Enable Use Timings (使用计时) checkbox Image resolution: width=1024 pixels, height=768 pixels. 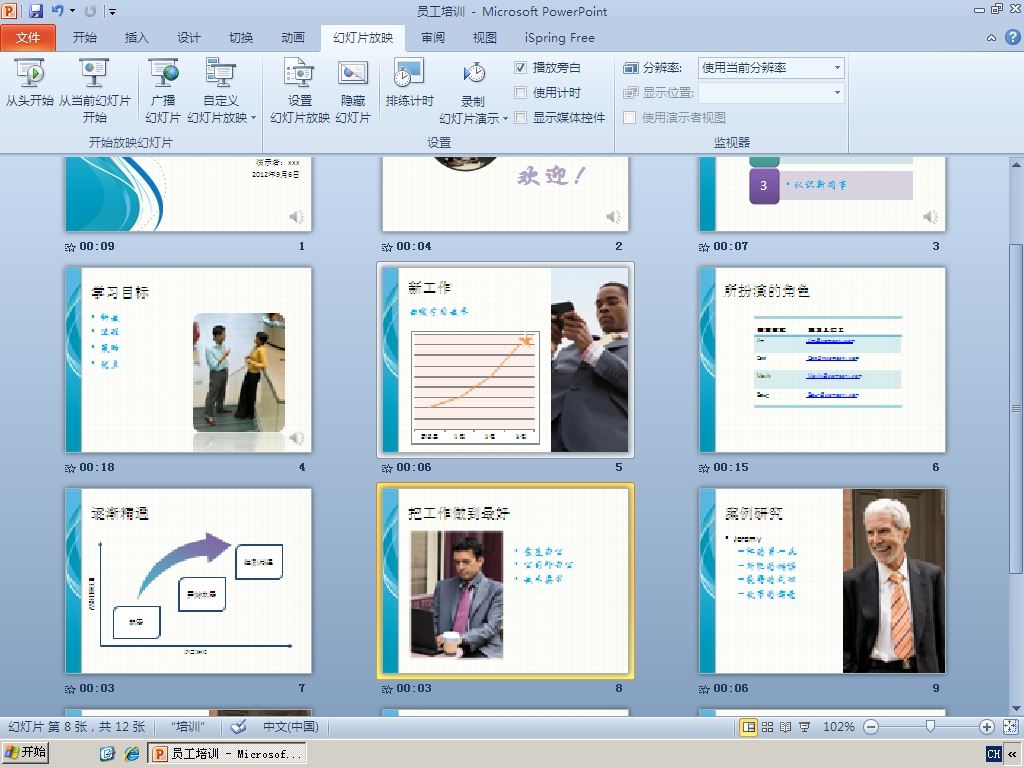tap(520, 93)
